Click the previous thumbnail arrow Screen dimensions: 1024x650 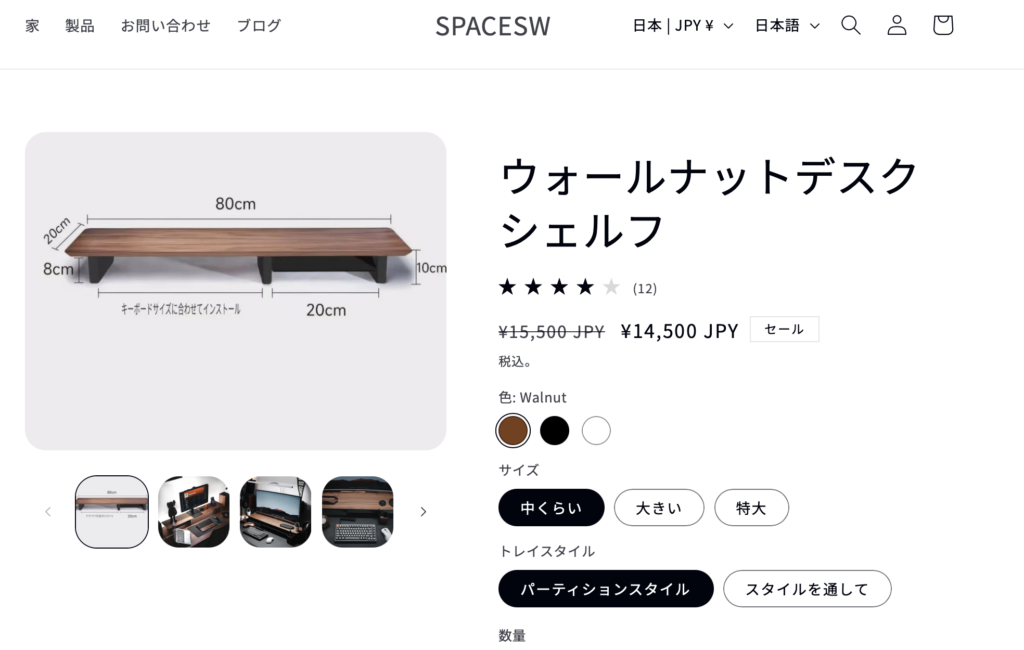point(48,512)
